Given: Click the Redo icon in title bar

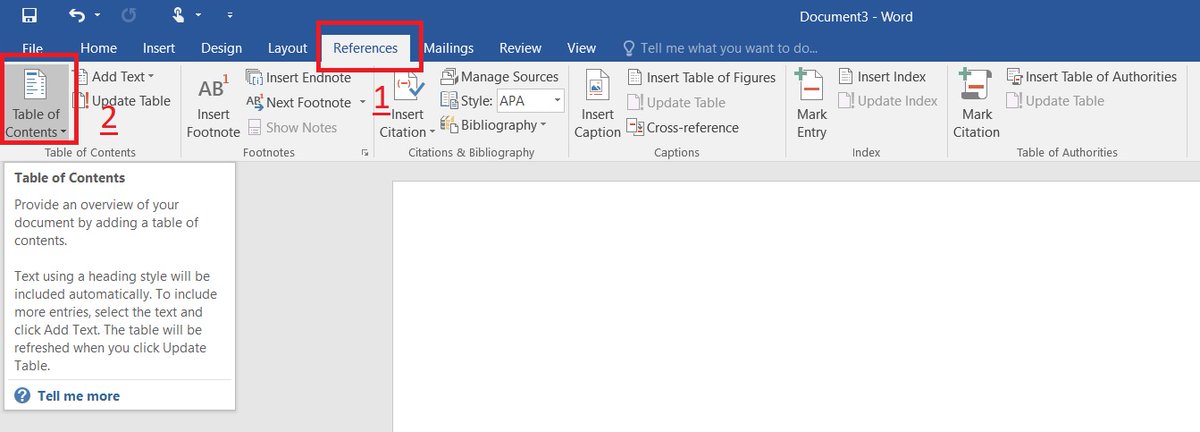Looking at the screenshot, I should click(x=127, y=16).
